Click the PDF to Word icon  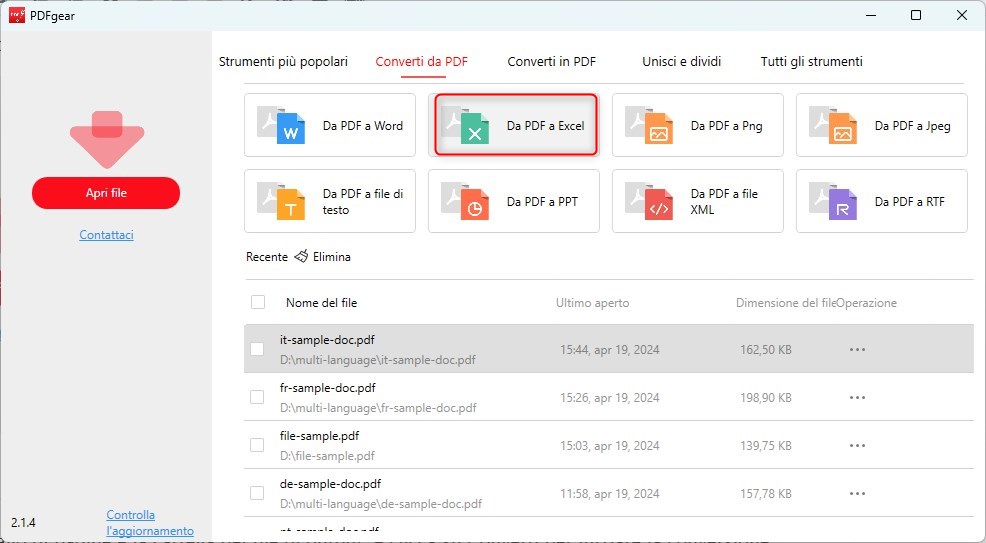pyautogui.click(x=281, y=126)
